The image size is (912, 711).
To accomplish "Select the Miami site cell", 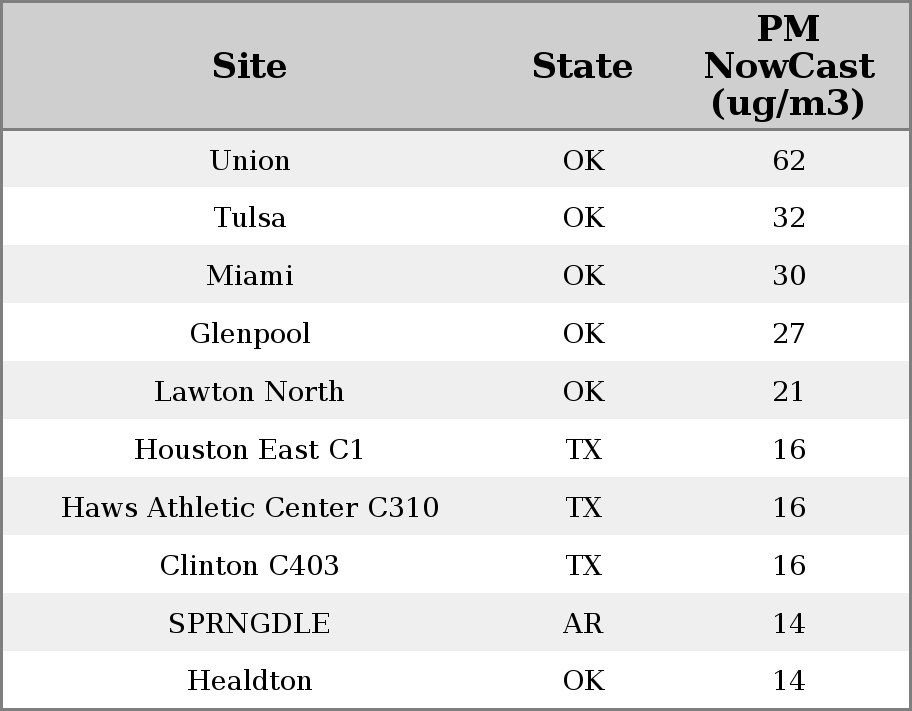I will [x=250, y=275].
